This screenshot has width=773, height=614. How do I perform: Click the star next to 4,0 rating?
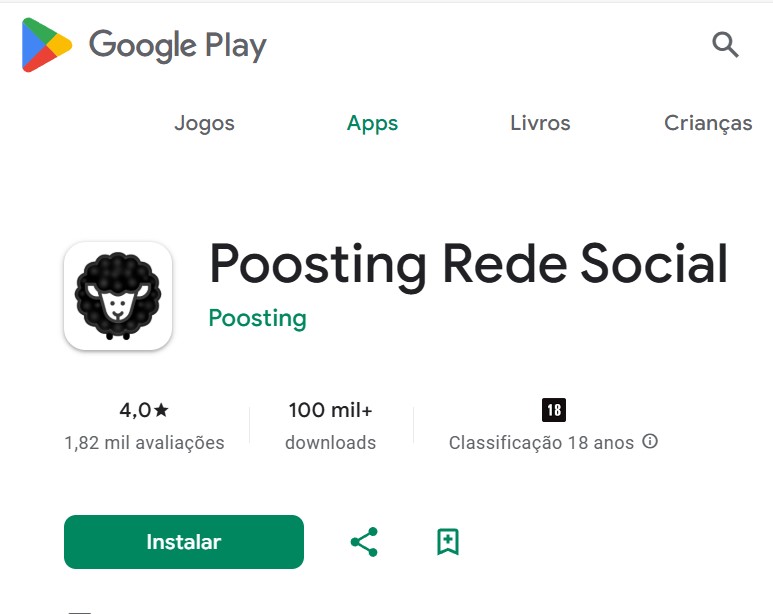tap(161, 410)
